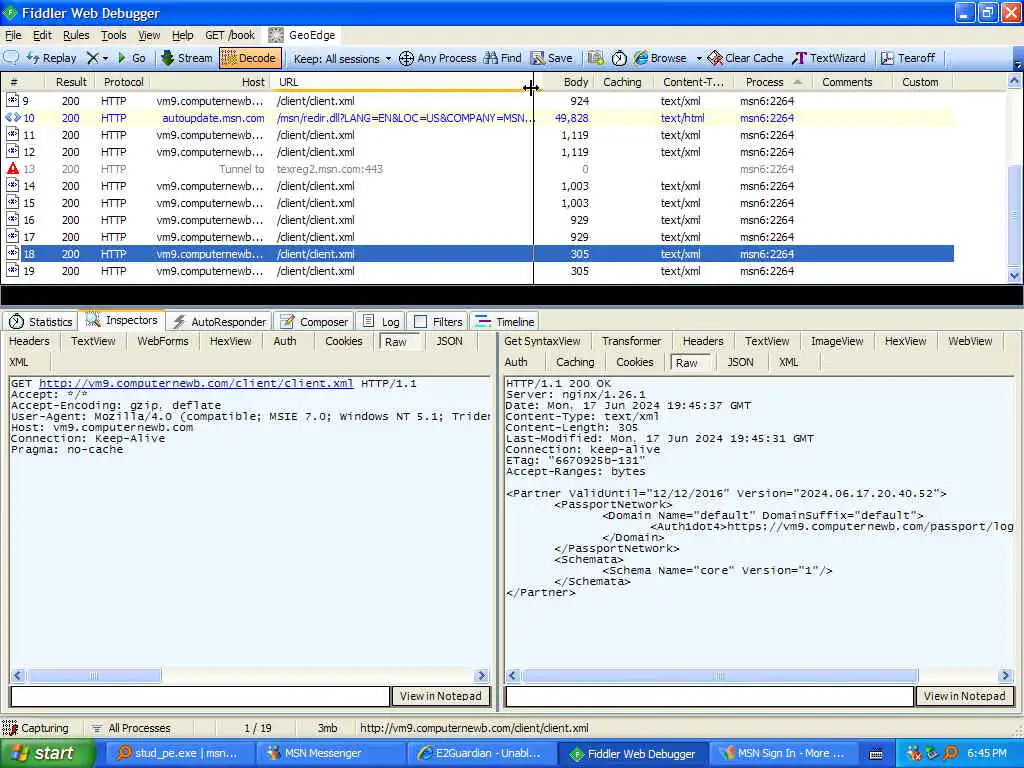Select the response ImageView inspector tab
The height and width of the screenshot is (768, 1024).
[837, 341]
